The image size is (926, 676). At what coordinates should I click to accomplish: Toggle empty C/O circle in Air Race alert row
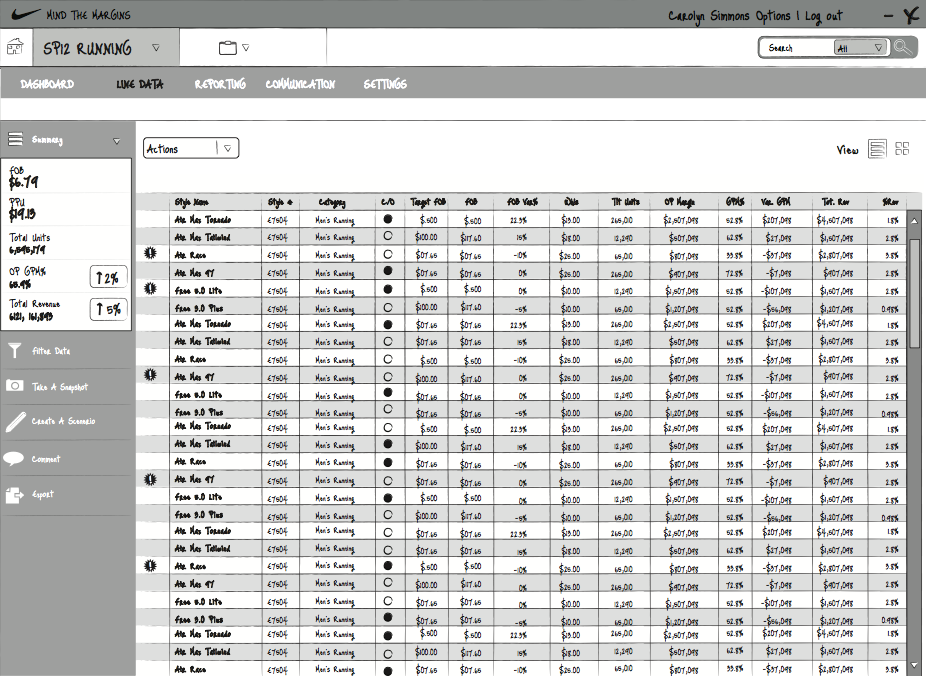388,254
